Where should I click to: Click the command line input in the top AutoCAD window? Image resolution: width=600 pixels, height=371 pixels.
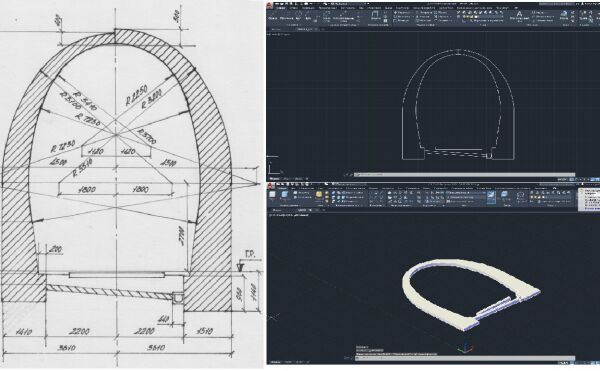pyautogui.click(x=464, y=174)
